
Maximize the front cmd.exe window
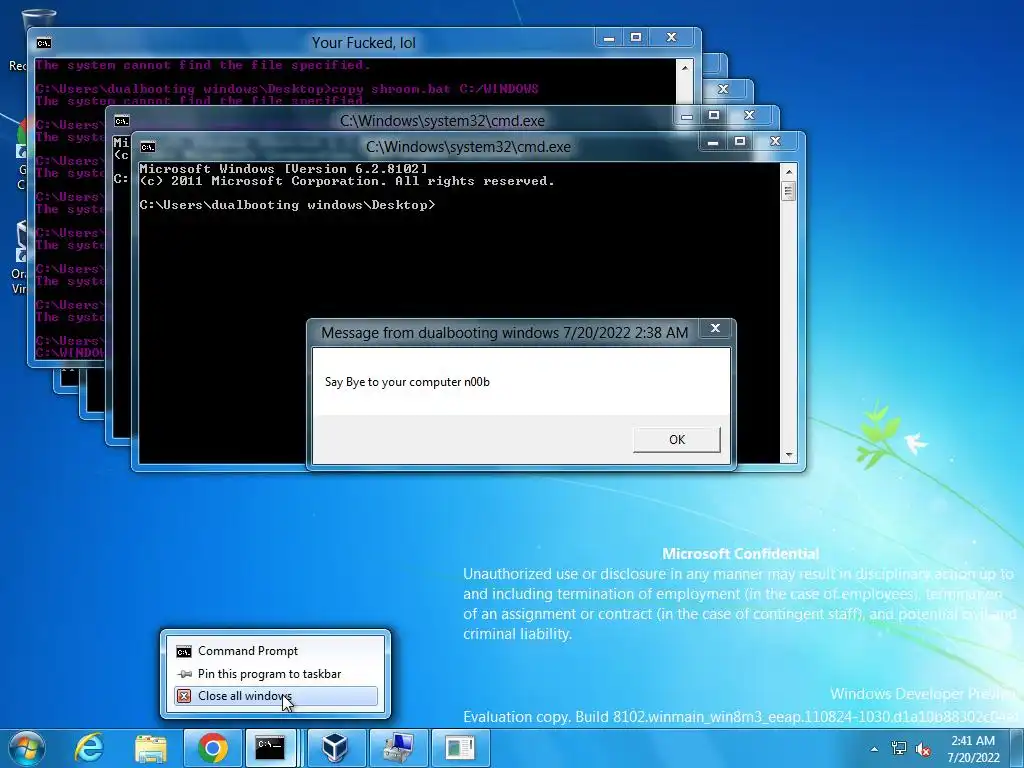(x=740, y=142)
